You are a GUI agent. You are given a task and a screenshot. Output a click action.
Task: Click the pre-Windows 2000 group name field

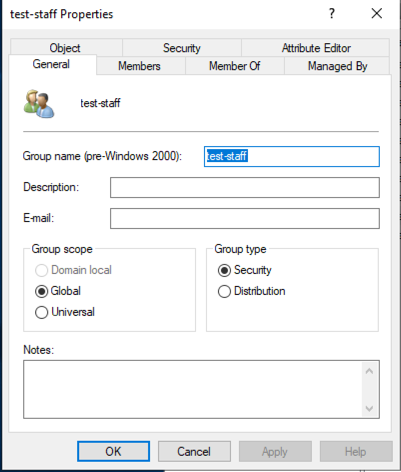[x=292, y=156]
